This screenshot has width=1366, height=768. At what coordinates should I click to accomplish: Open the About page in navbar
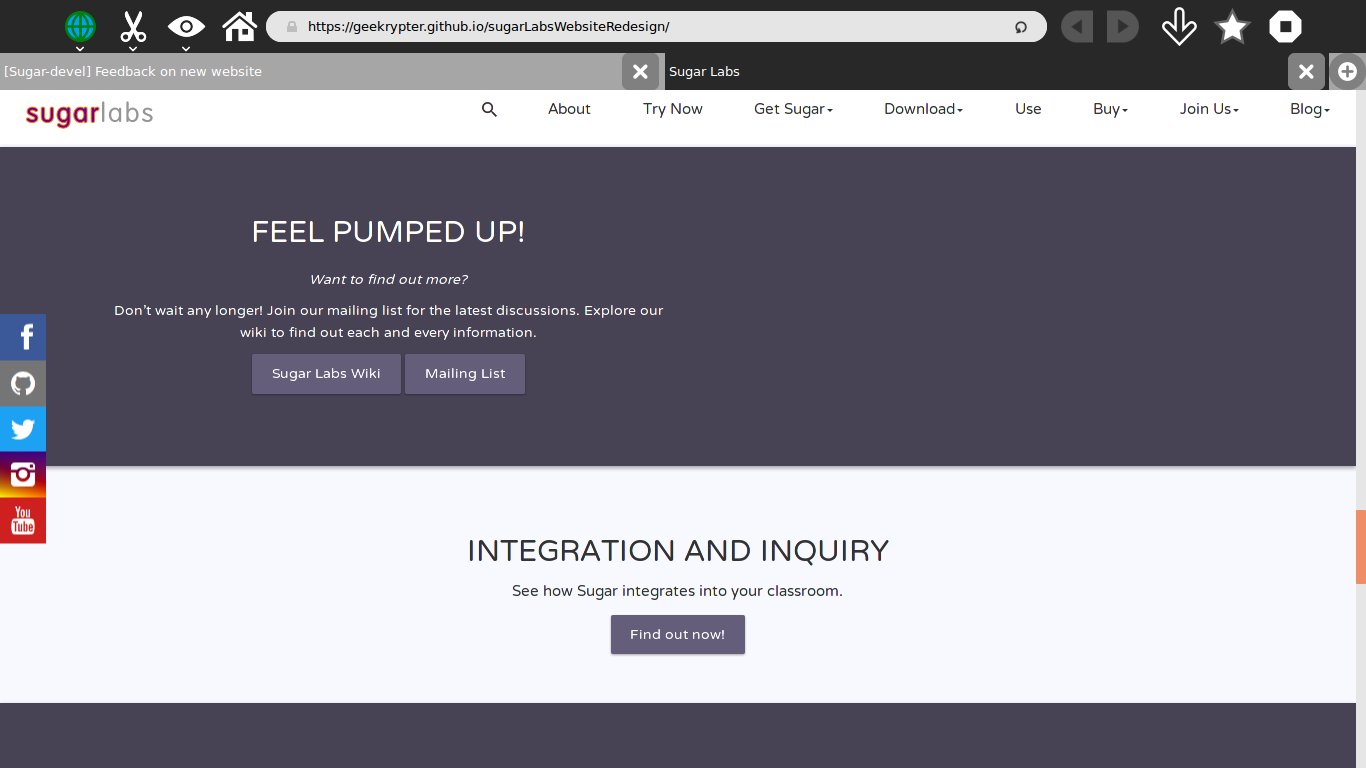coord(569,109)
